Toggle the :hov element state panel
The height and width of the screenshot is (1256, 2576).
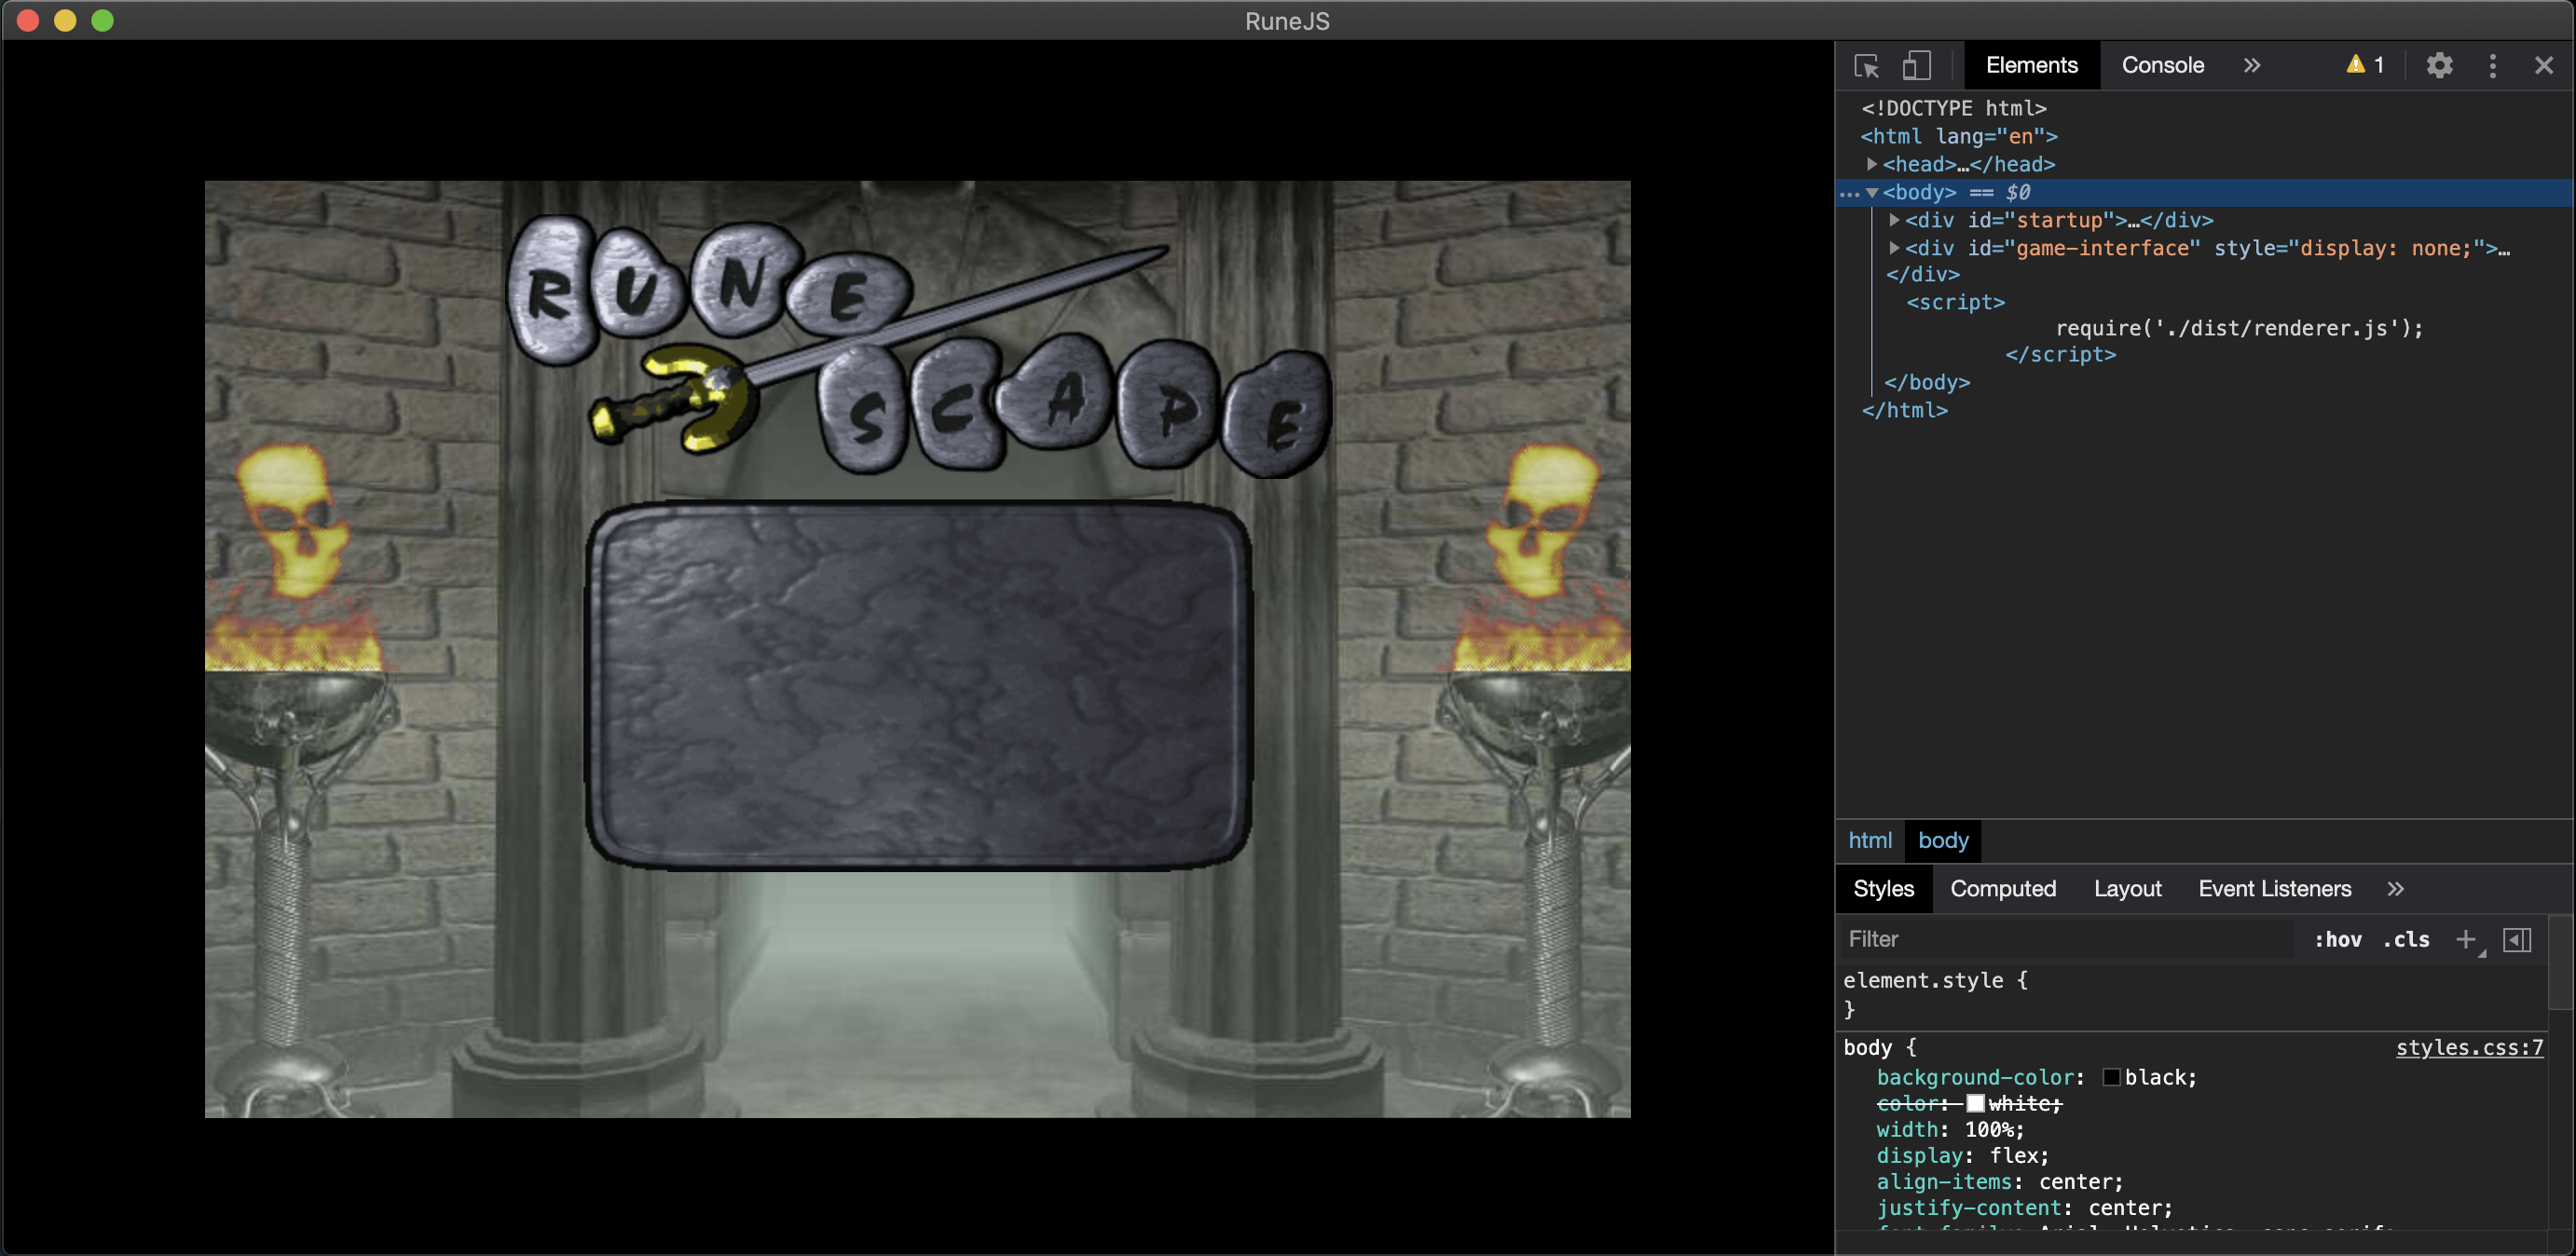tap(2337, 939)
